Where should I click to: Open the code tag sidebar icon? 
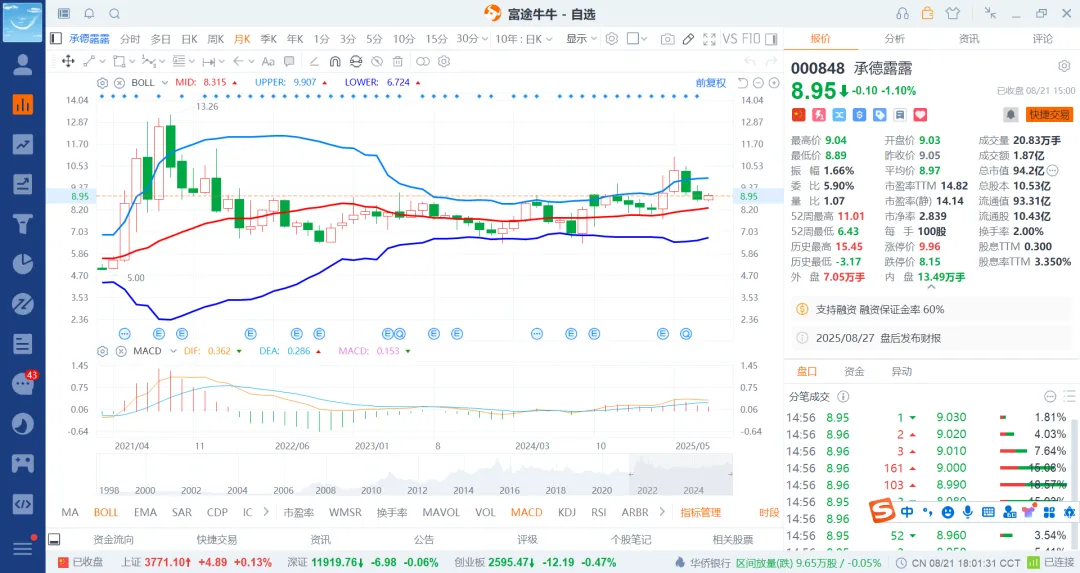[23, 504]
